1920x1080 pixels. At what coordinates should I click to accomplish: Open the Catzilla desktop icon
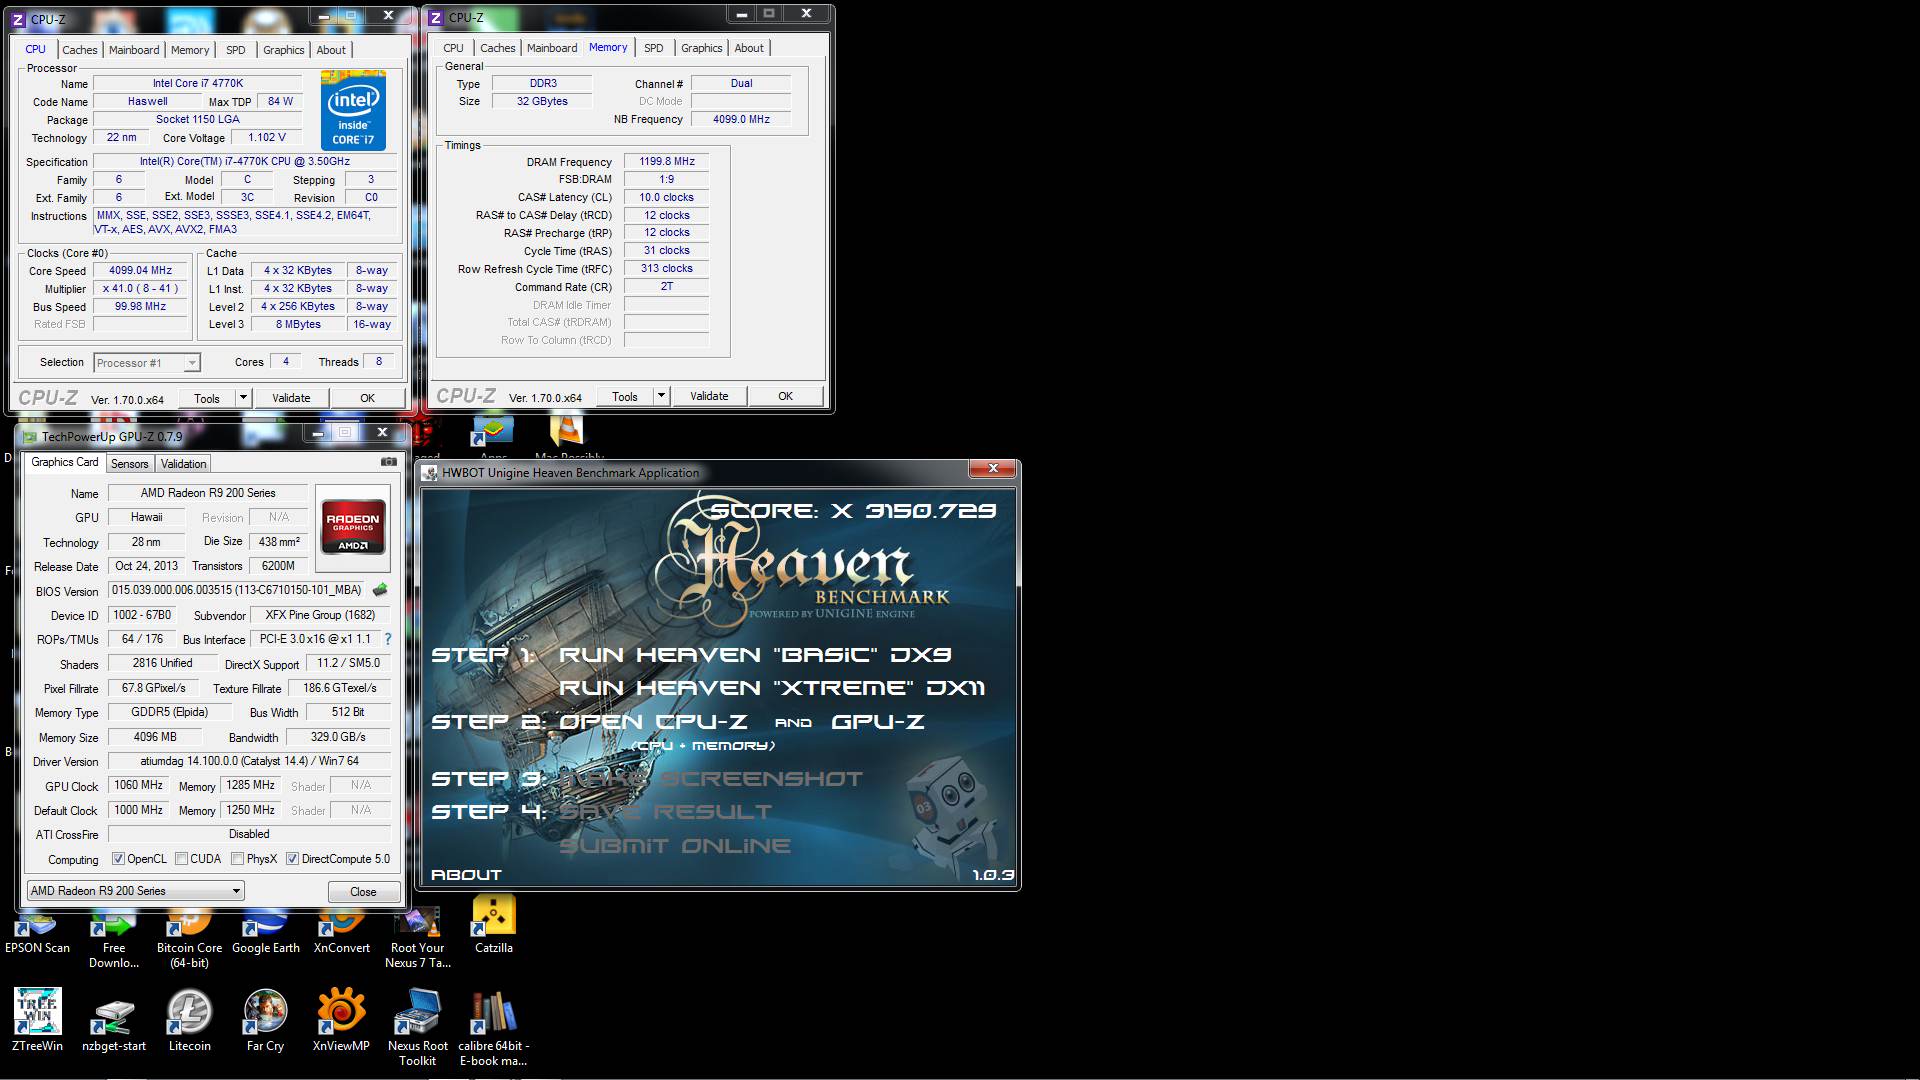(494, 925)
